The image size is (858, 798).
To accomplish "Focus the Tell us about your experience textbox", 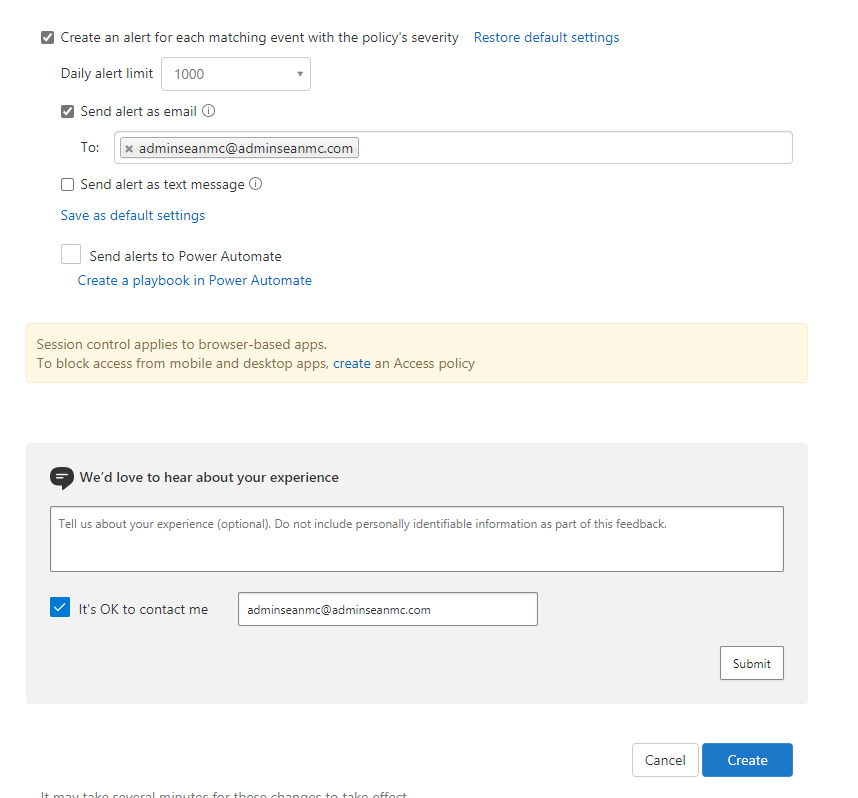I will pyautogui.click(x=416, y=539).
